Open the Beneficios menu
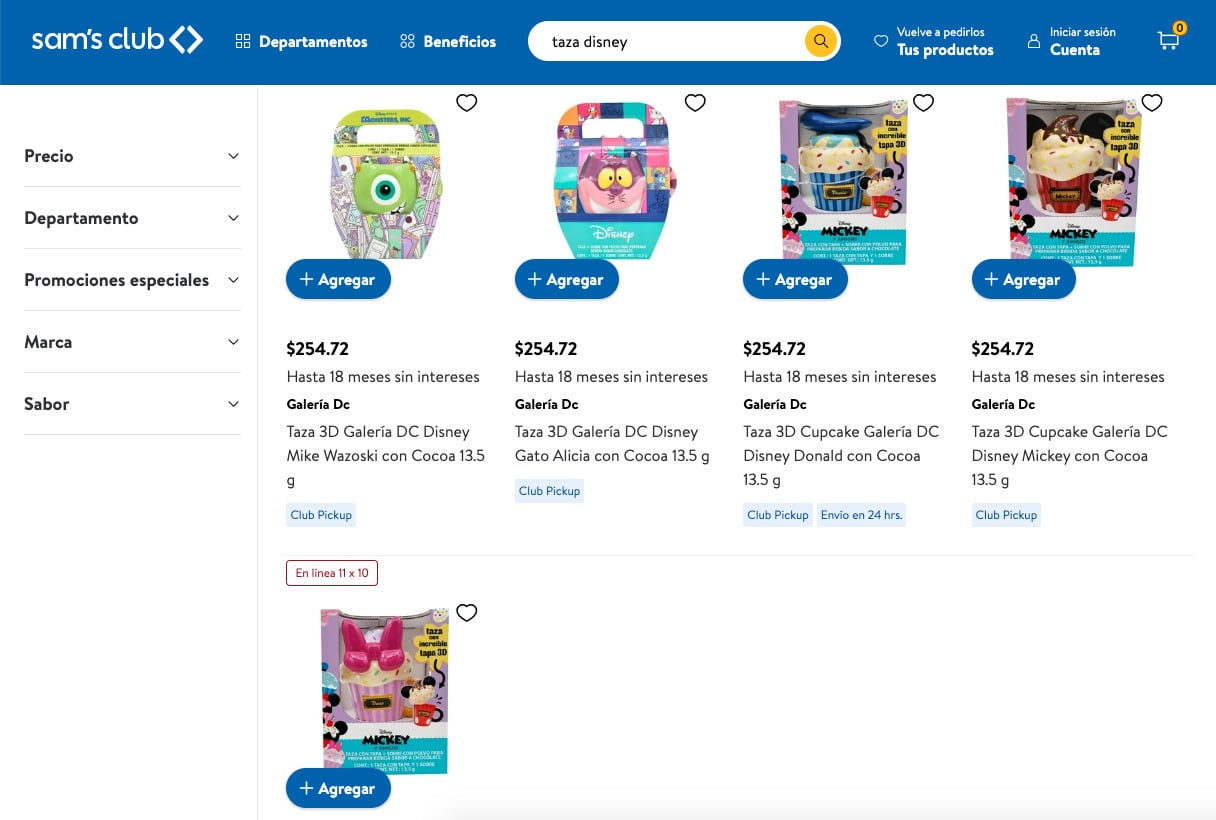 (x=449, y=41)
